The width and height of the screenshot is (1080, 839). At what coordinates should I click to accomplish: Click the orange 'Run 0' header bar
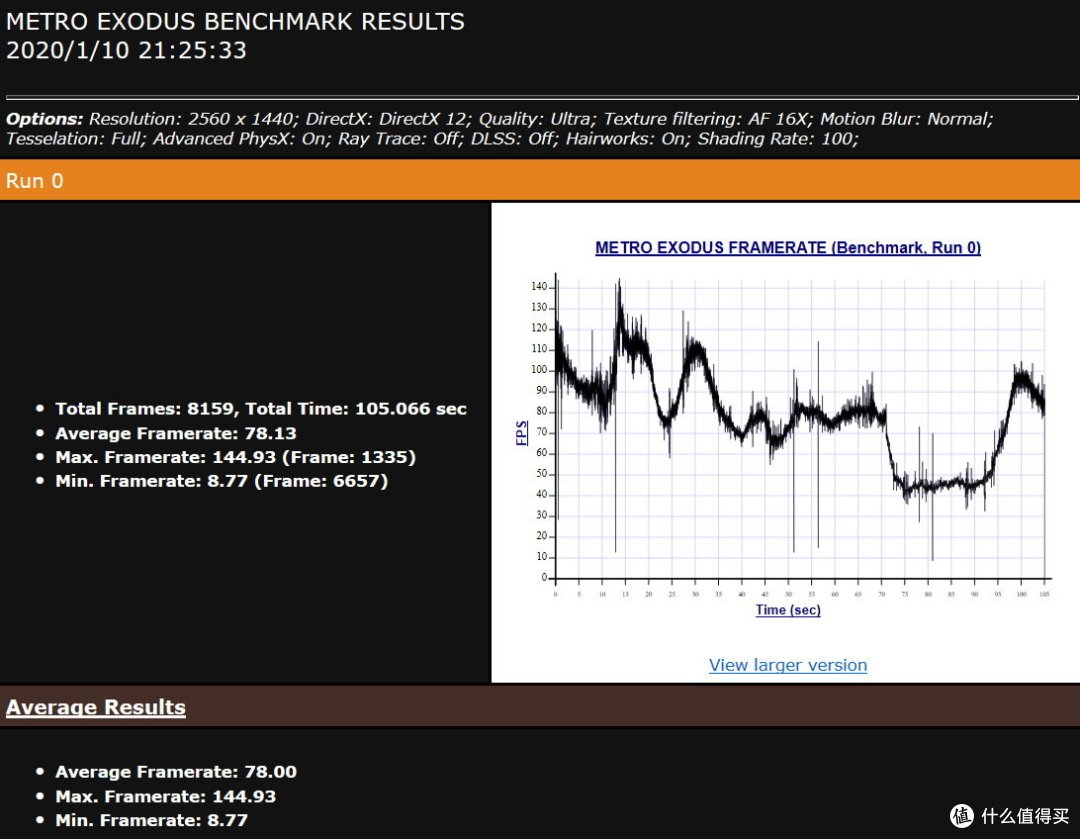540,180
